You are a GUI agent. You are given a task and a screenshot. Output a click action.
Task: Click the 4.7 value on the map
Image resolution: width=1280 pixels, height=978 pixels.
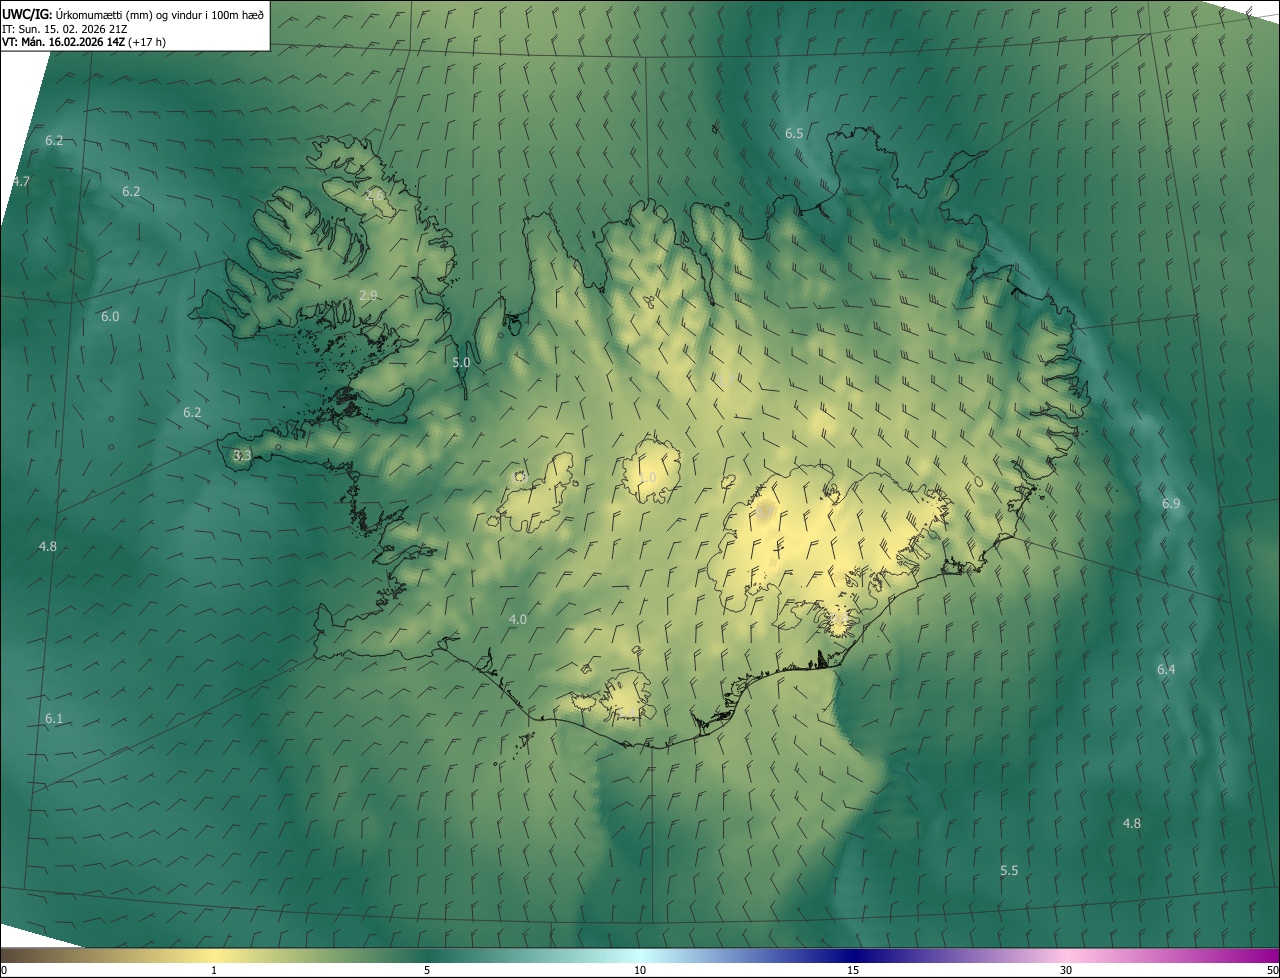(x=21, y=181)
